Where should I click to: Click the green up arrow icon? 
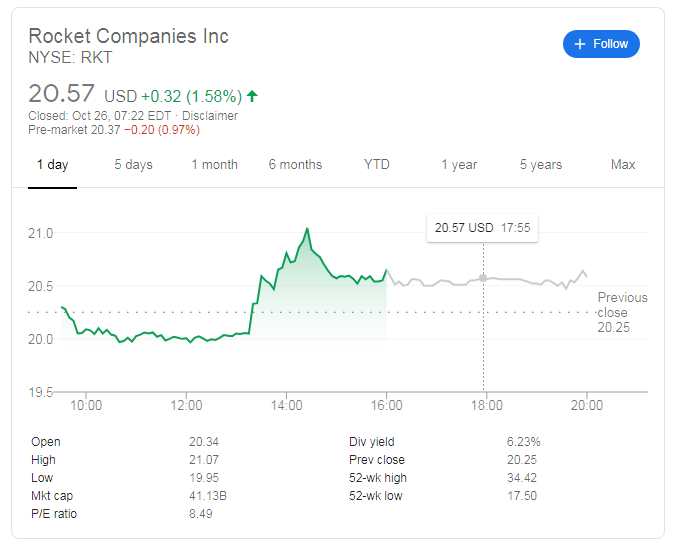click(x=252, y=97)
